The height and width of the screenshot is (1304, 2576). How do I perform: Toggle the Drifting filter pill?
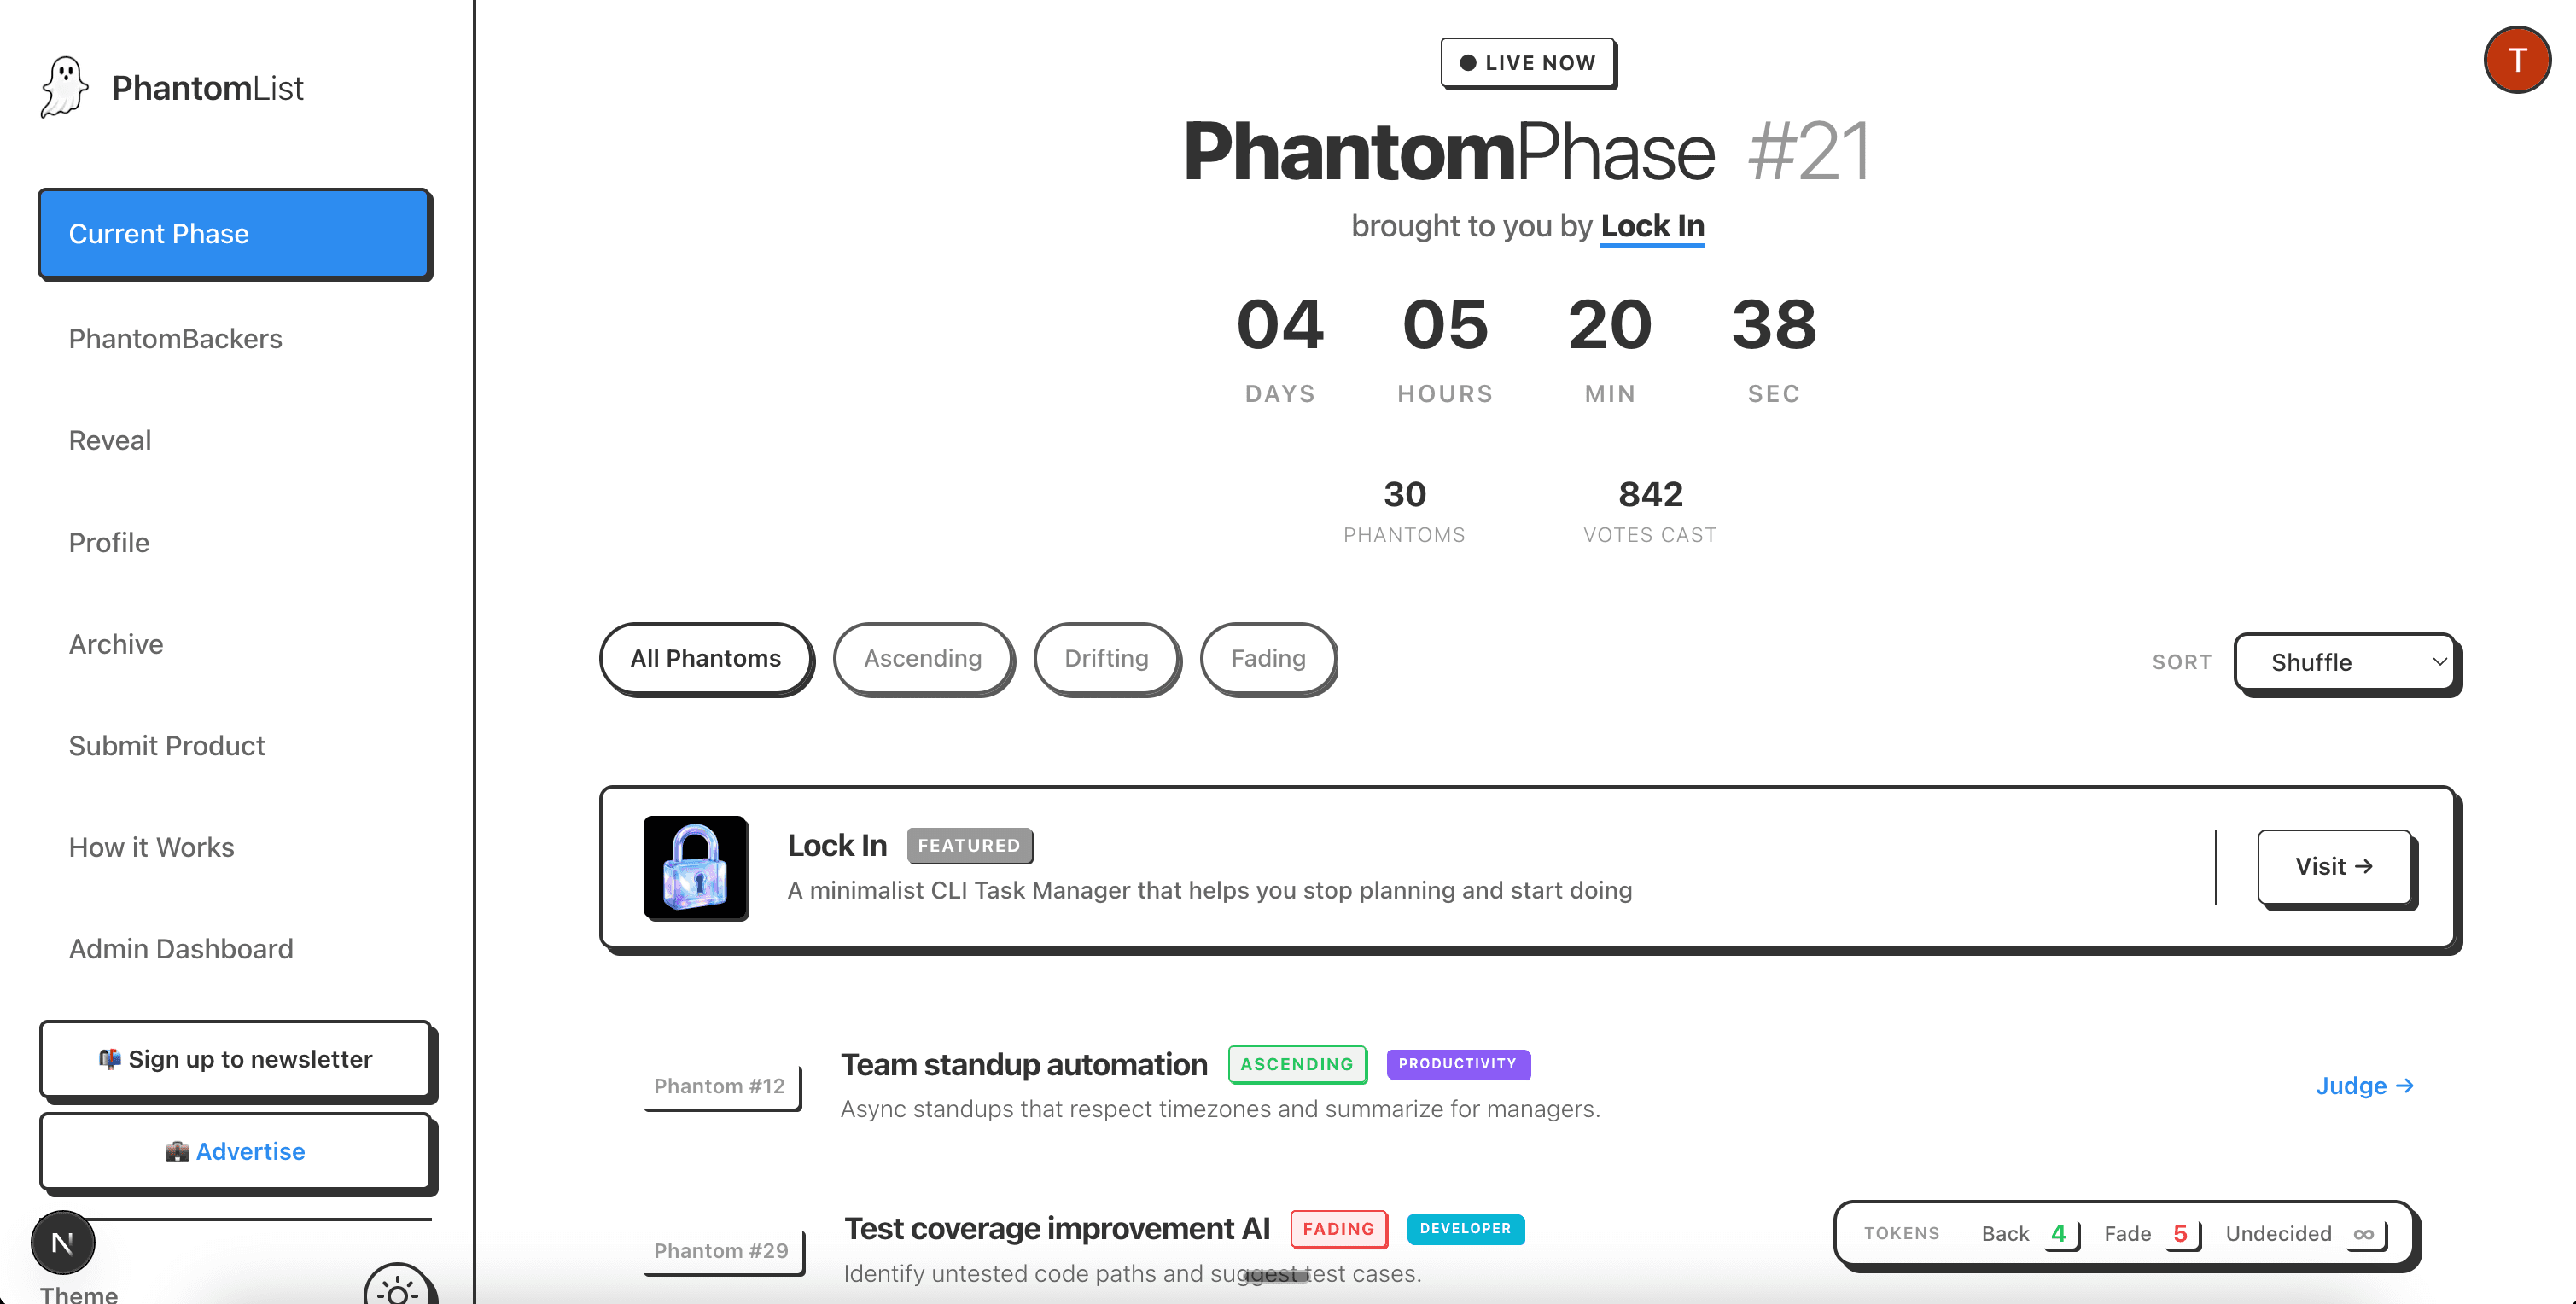pyautogui.click(x=1107, y=658)
